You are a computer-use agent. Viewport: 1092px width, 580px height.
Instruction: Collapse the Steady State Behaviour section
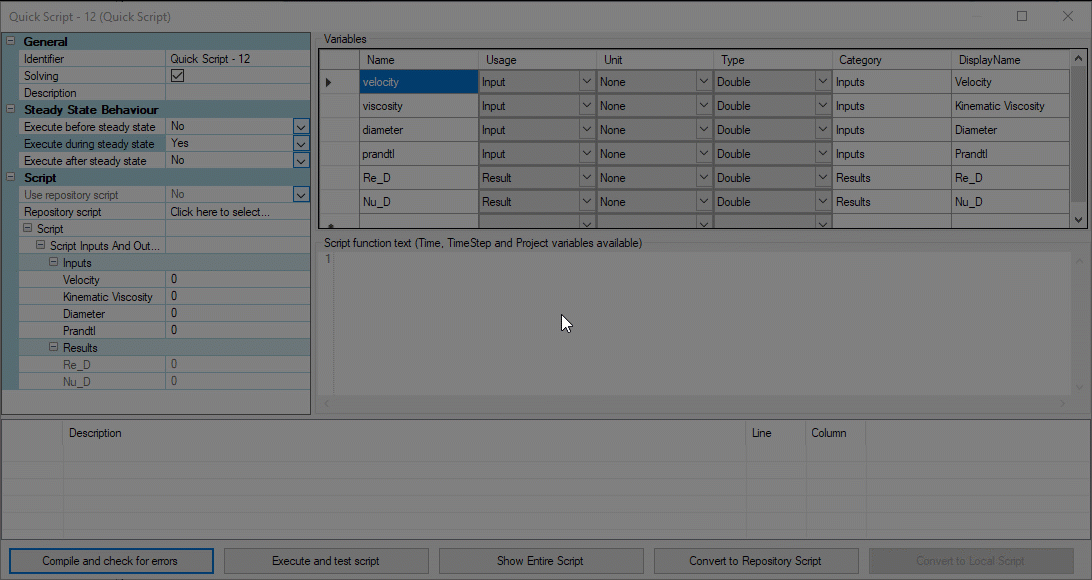(x=11, y=110)
